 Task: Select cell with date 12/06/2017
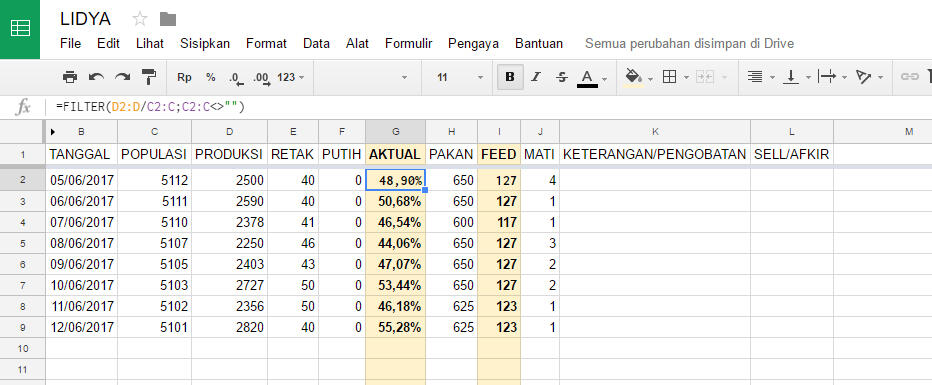[81, 327]
